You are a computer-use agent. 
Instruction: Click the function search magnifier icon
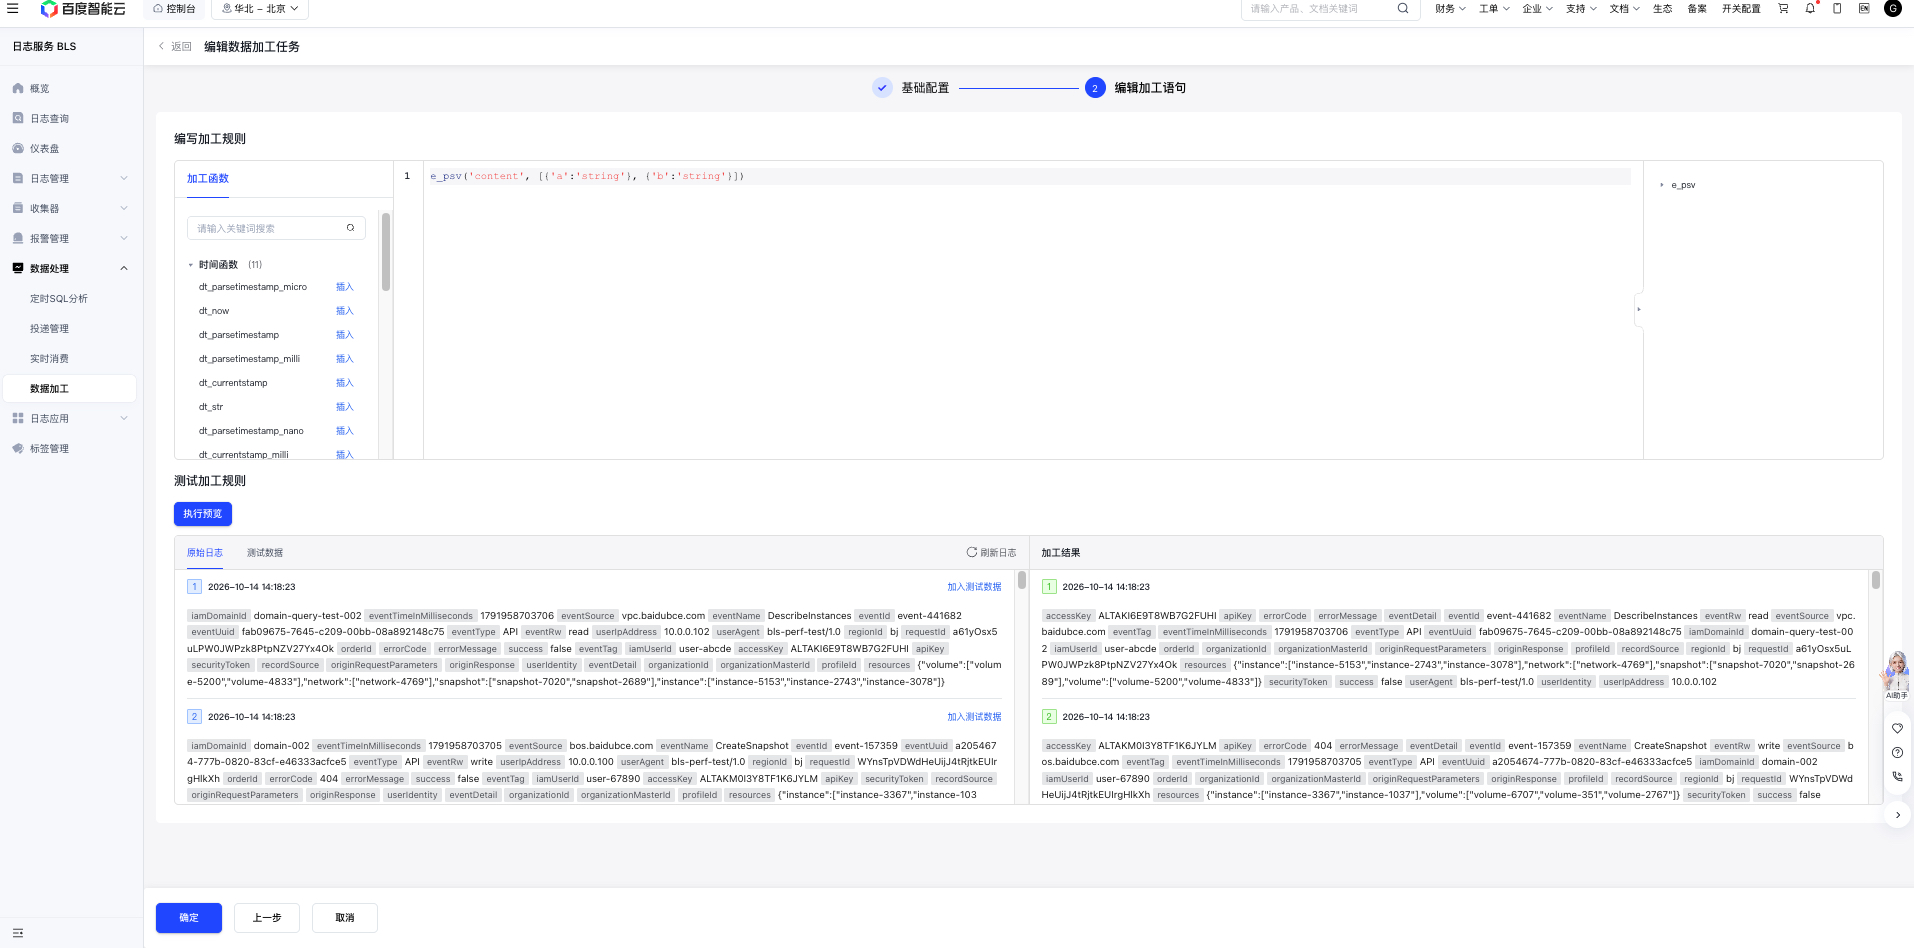click(x=351, y=228)
